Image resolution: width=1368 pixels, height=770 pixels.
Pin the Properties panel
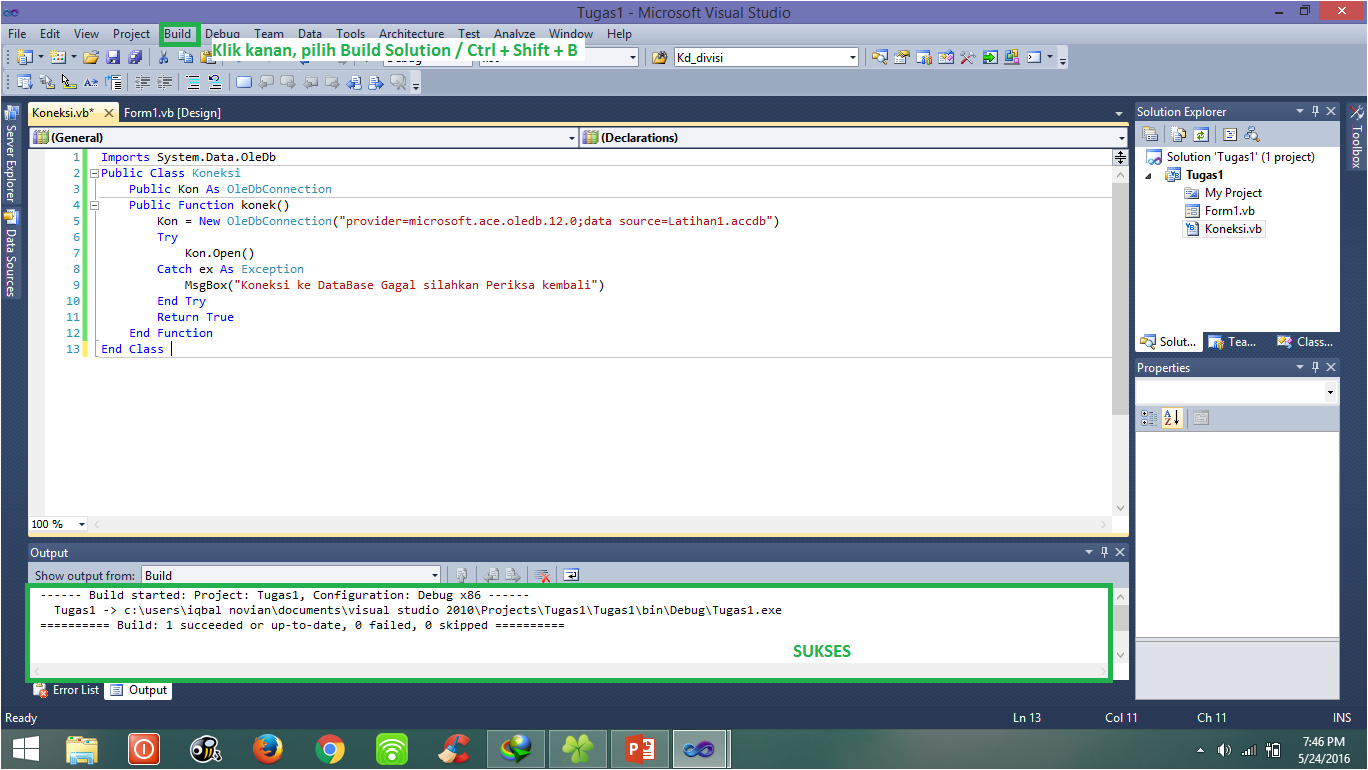click(1315, 366)
